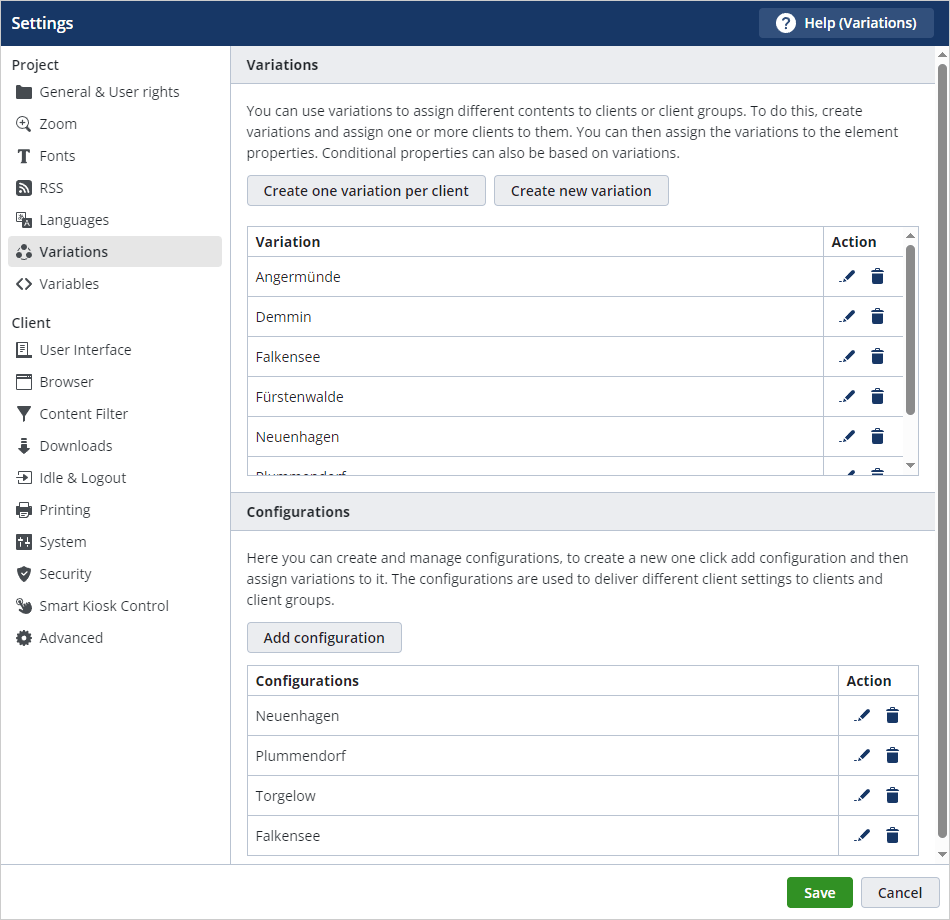
Task: Edit the Torgelow configuration
Action: pos(862,795)
